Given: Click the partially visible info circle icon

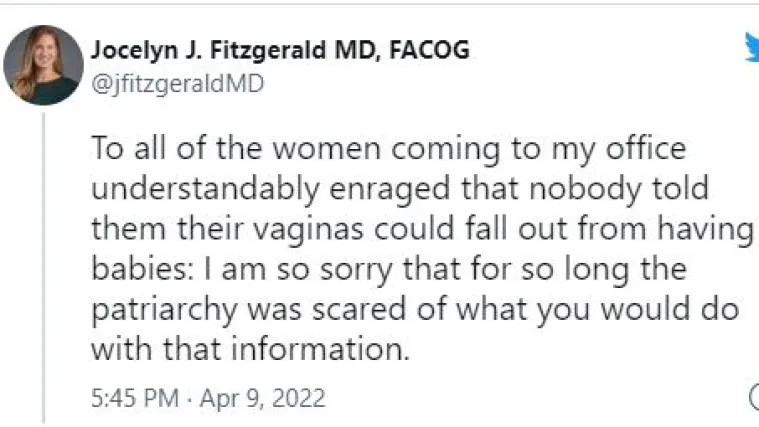Looking at the screenshot, I should click(754, 398).
